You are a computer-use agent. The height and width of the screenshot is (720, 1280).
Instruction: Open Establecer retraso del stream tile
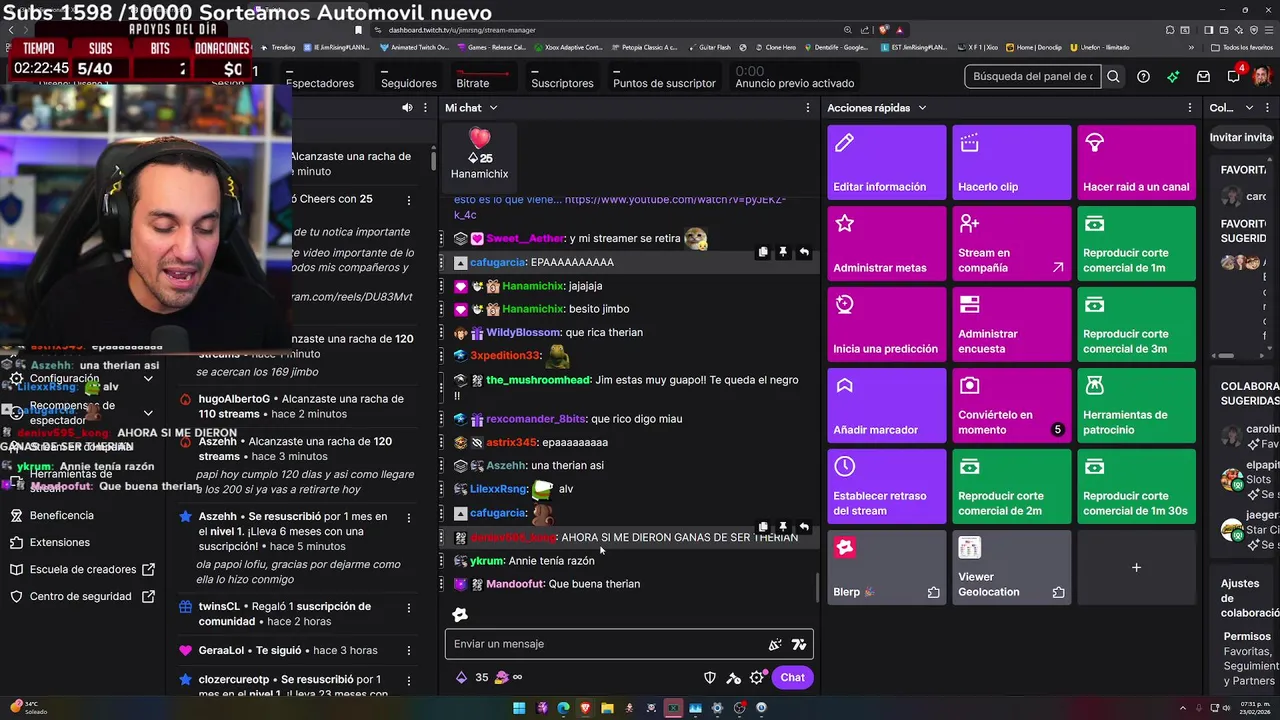pos(886,486)
